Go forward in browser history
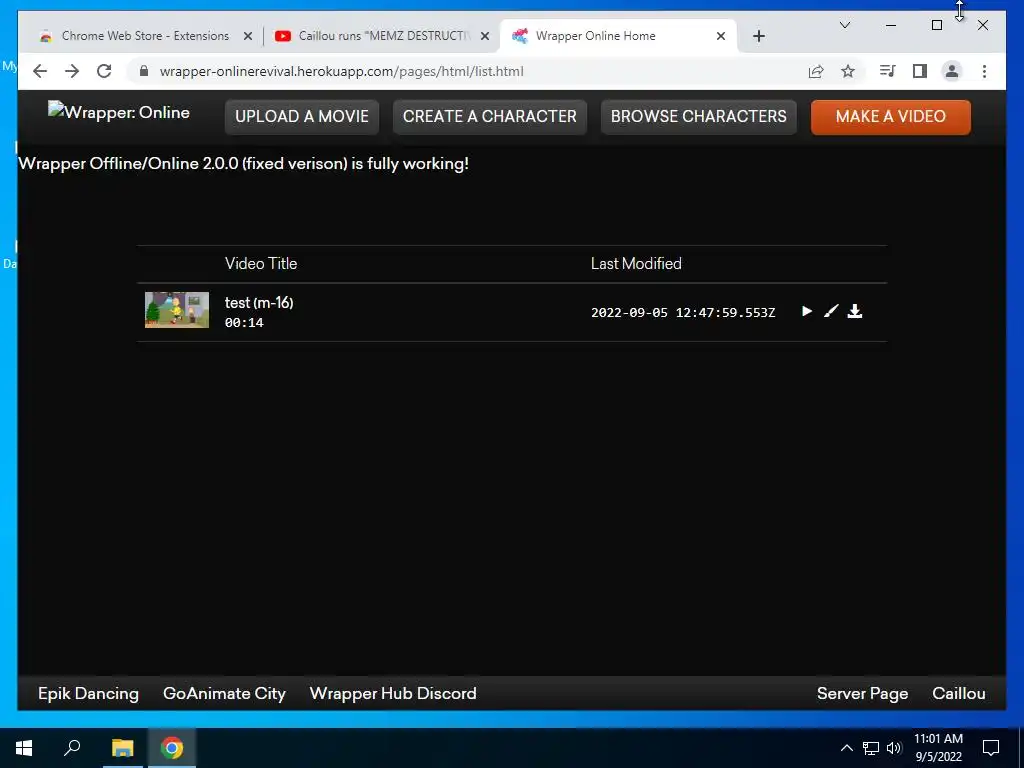Screen dimensions: 1024x768 pyautogui.click(x=72, y=71)
